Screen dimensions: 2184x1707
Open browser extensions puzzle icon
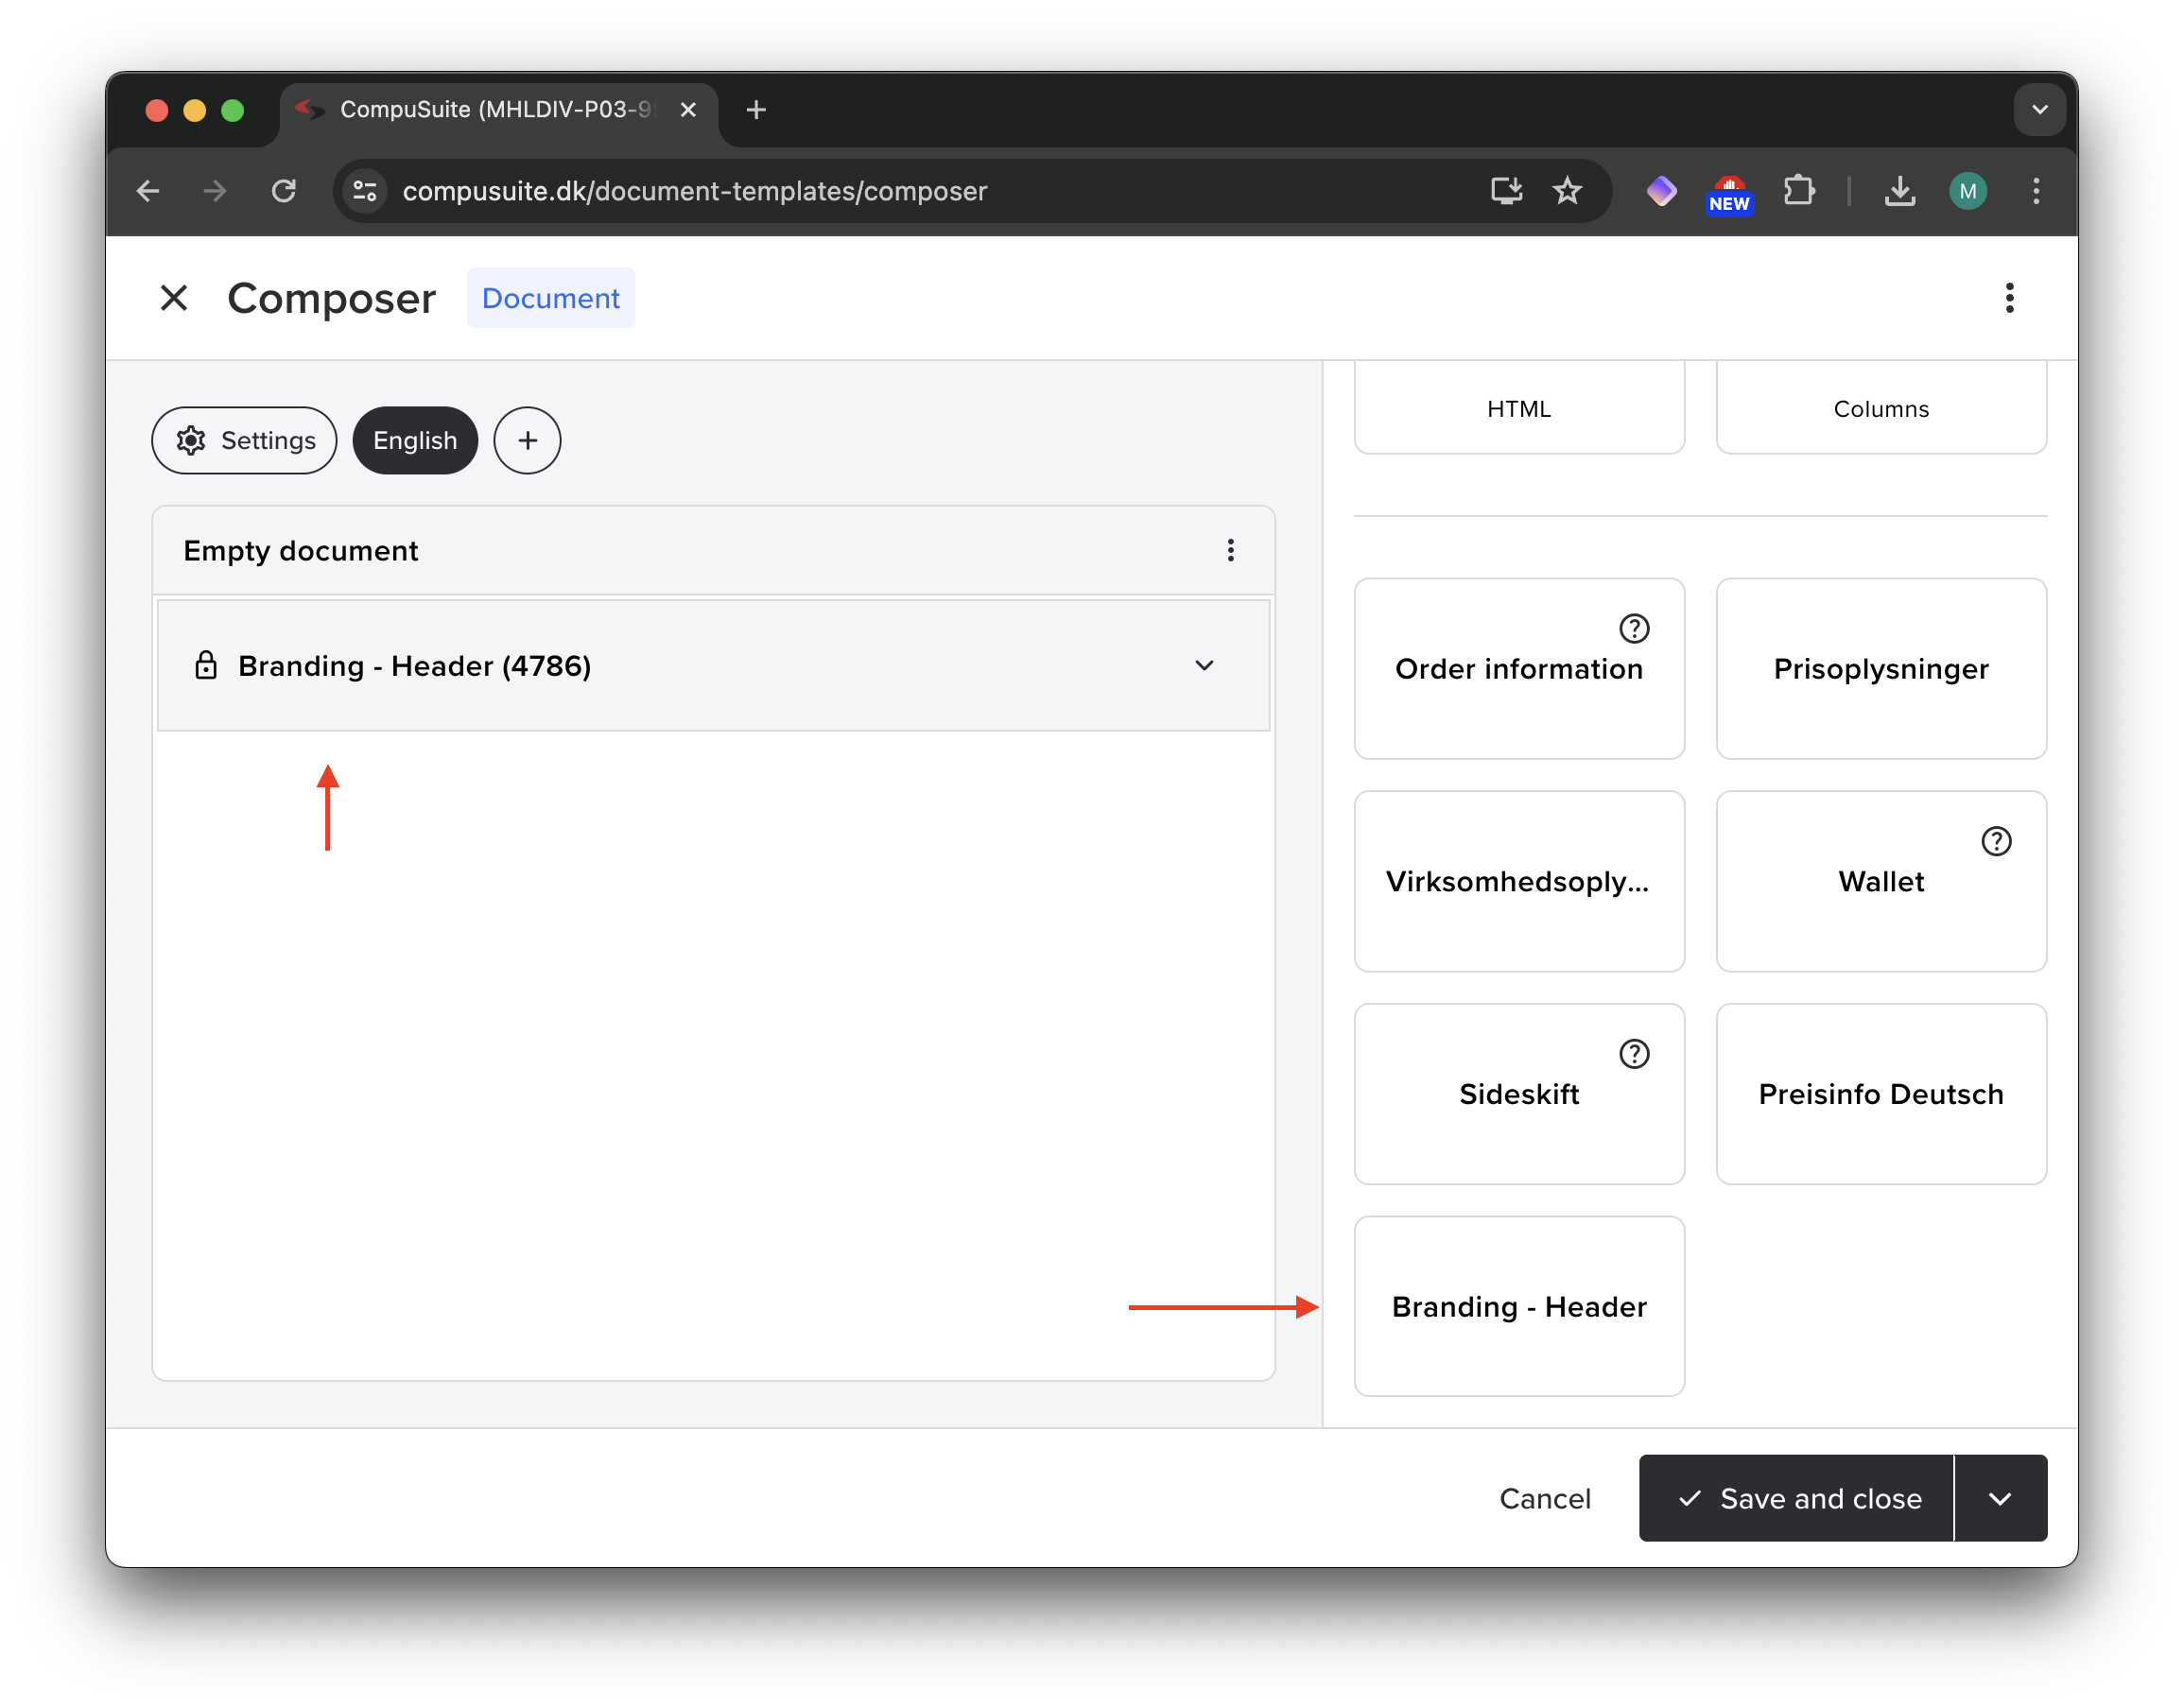(x=1798, y=190)
